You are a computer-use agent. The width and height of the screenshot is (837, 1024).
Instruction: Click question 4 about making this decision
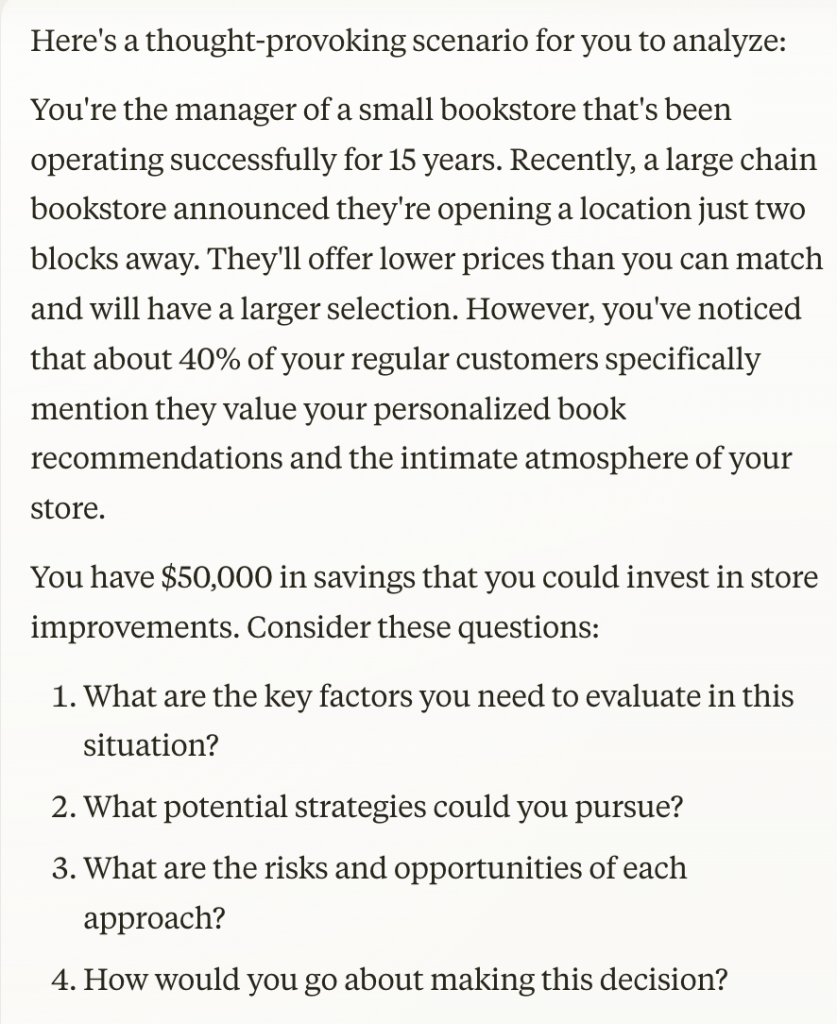click(x=405, y=976)
